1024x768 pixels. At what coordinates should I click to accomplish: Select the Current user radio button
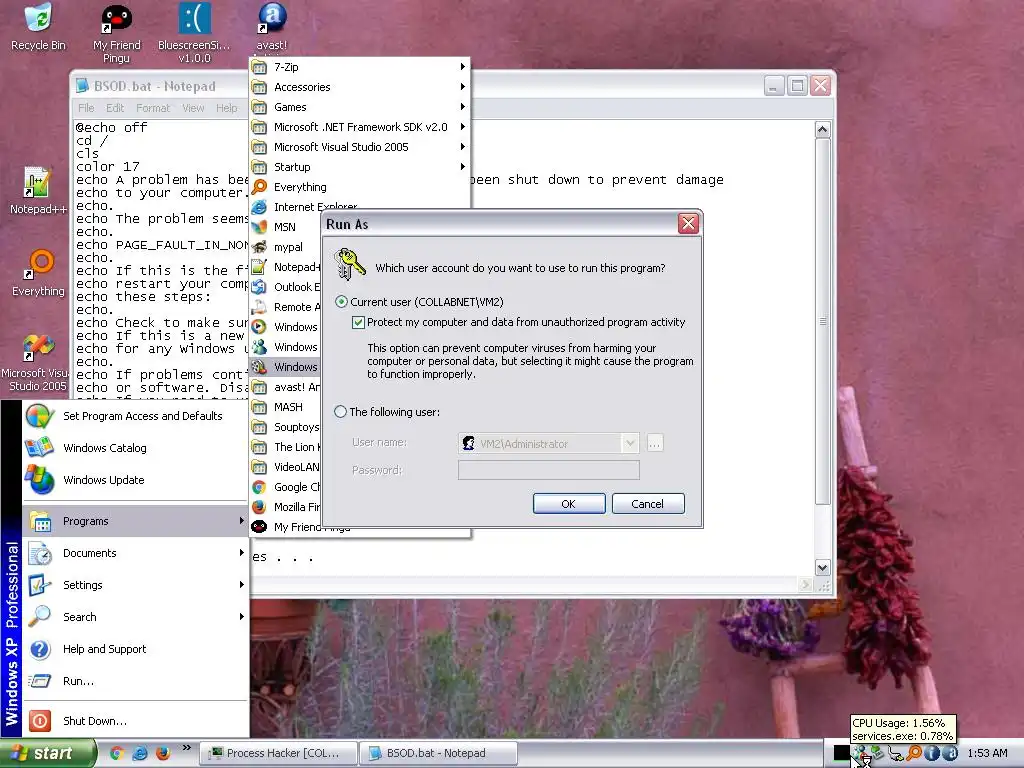point(341,302)
